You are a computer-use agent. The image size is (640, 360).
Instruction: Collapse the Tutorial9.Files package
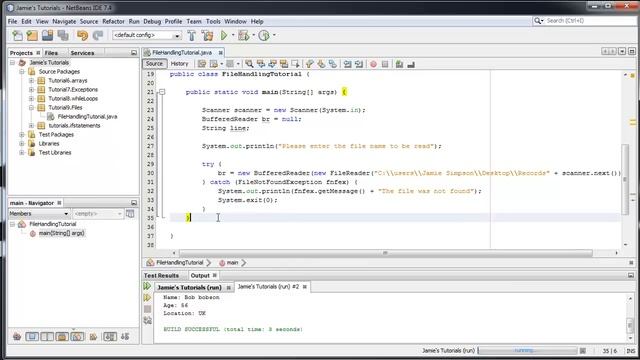click(x=31, y=108)
